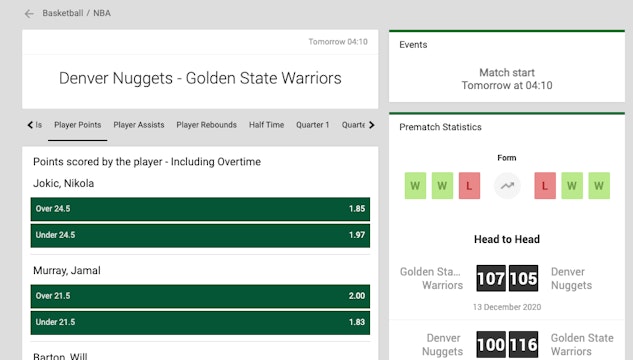Click the 100 score tile
The width and height of the screenshot is (633, 360).
491,344
